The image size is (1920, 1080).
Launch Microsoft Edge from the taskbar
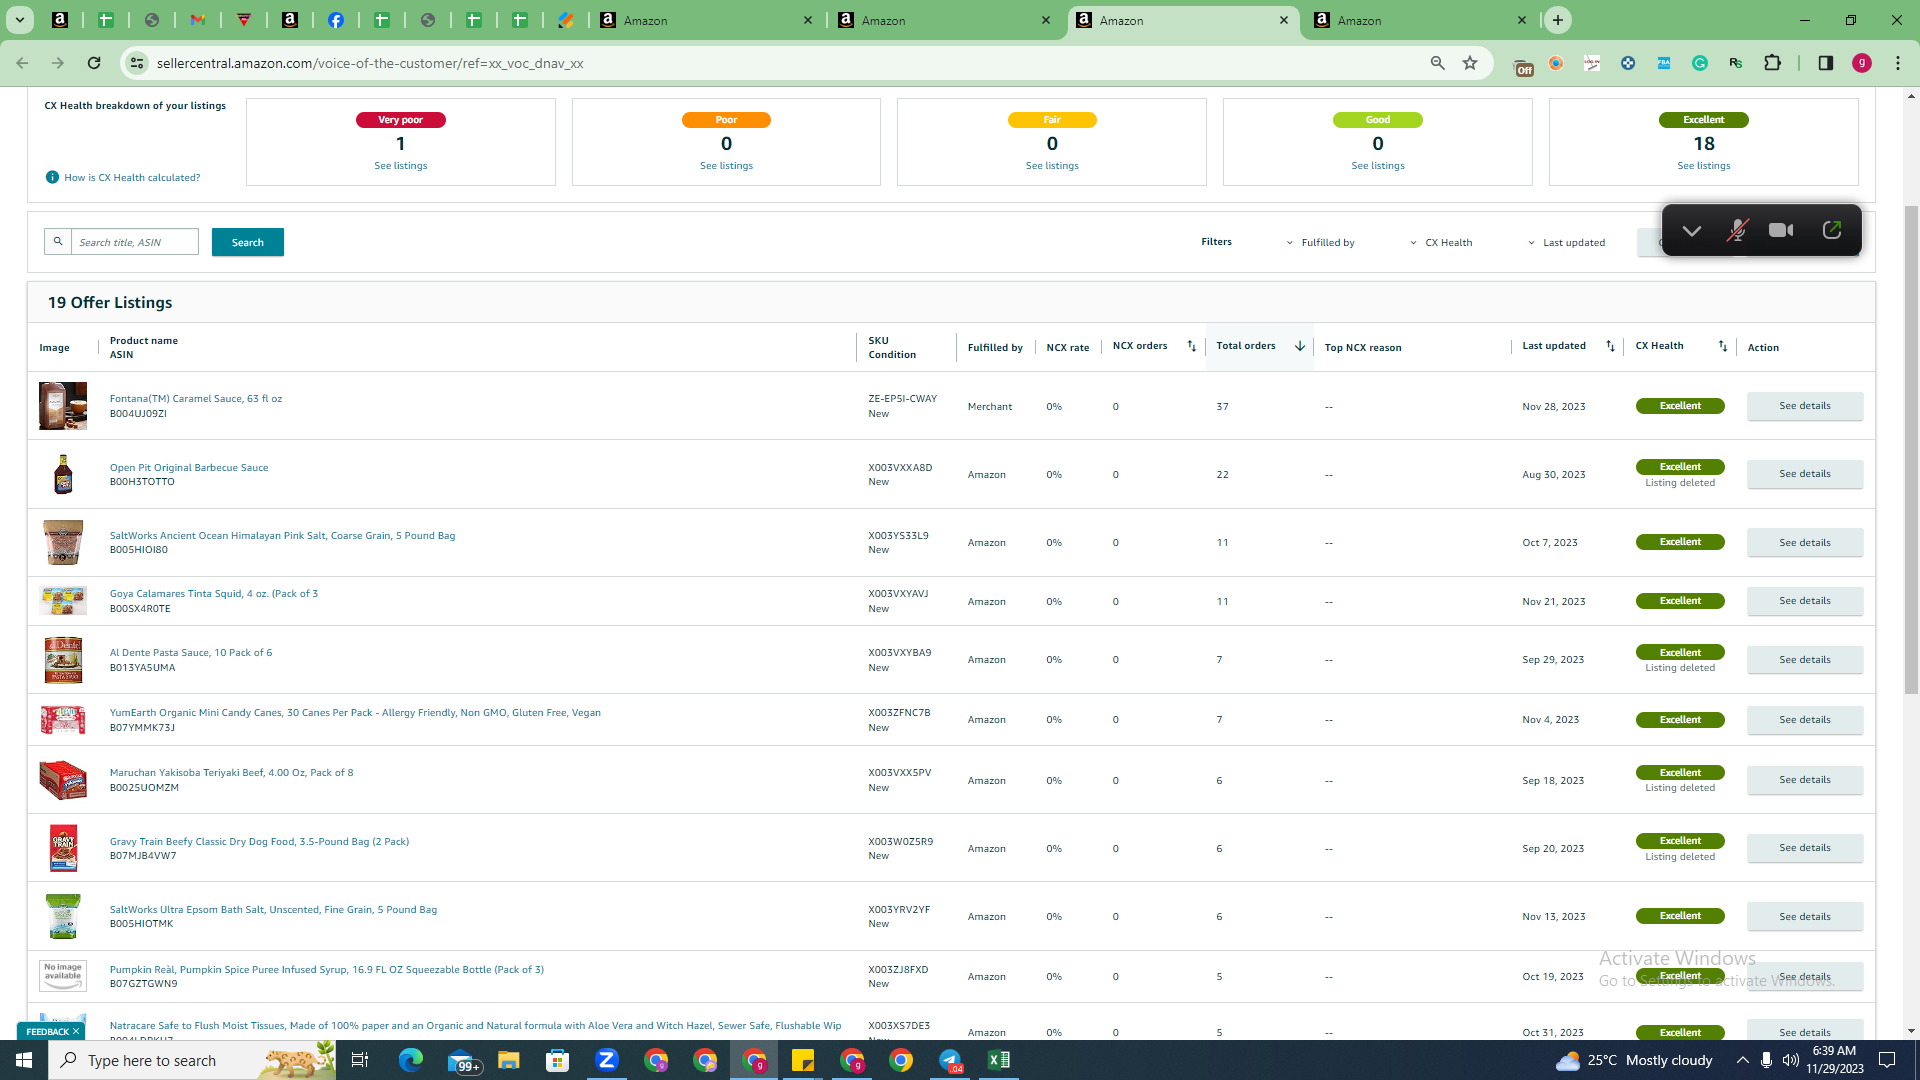[410, 1060]
